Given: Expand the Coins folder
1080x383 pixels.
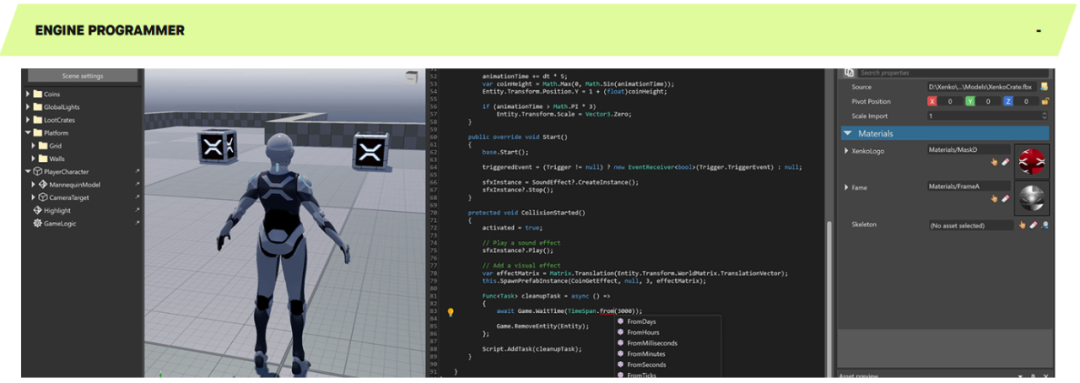Looking at the screenshot, I should pyautogui.click(x=28, y=94).
